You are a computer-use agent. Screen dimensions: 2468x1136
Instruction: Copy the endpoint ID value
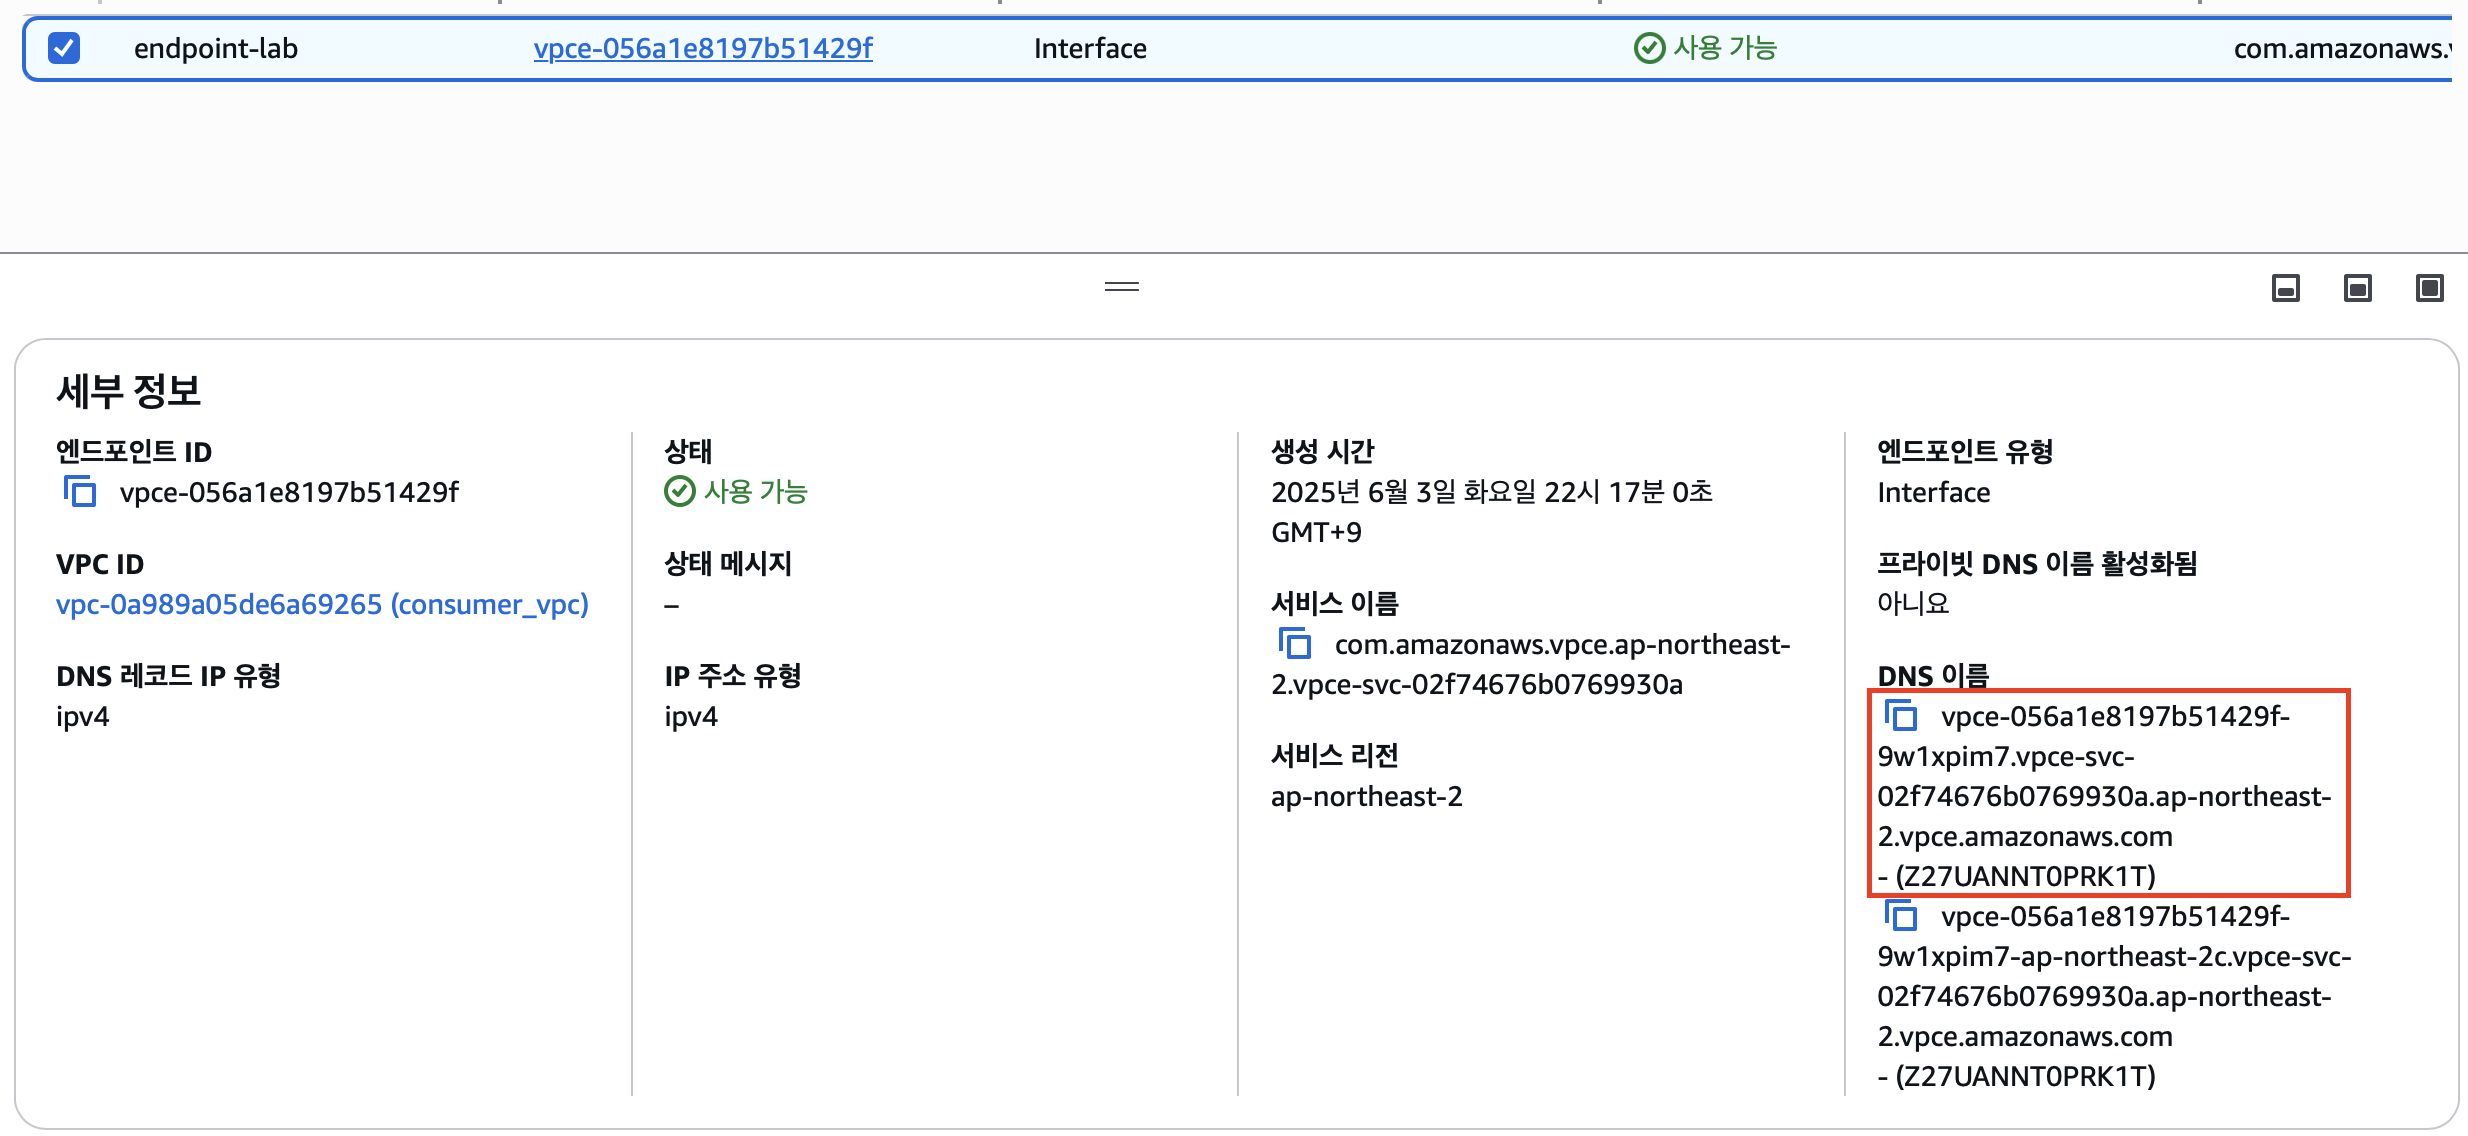point(80,492)
